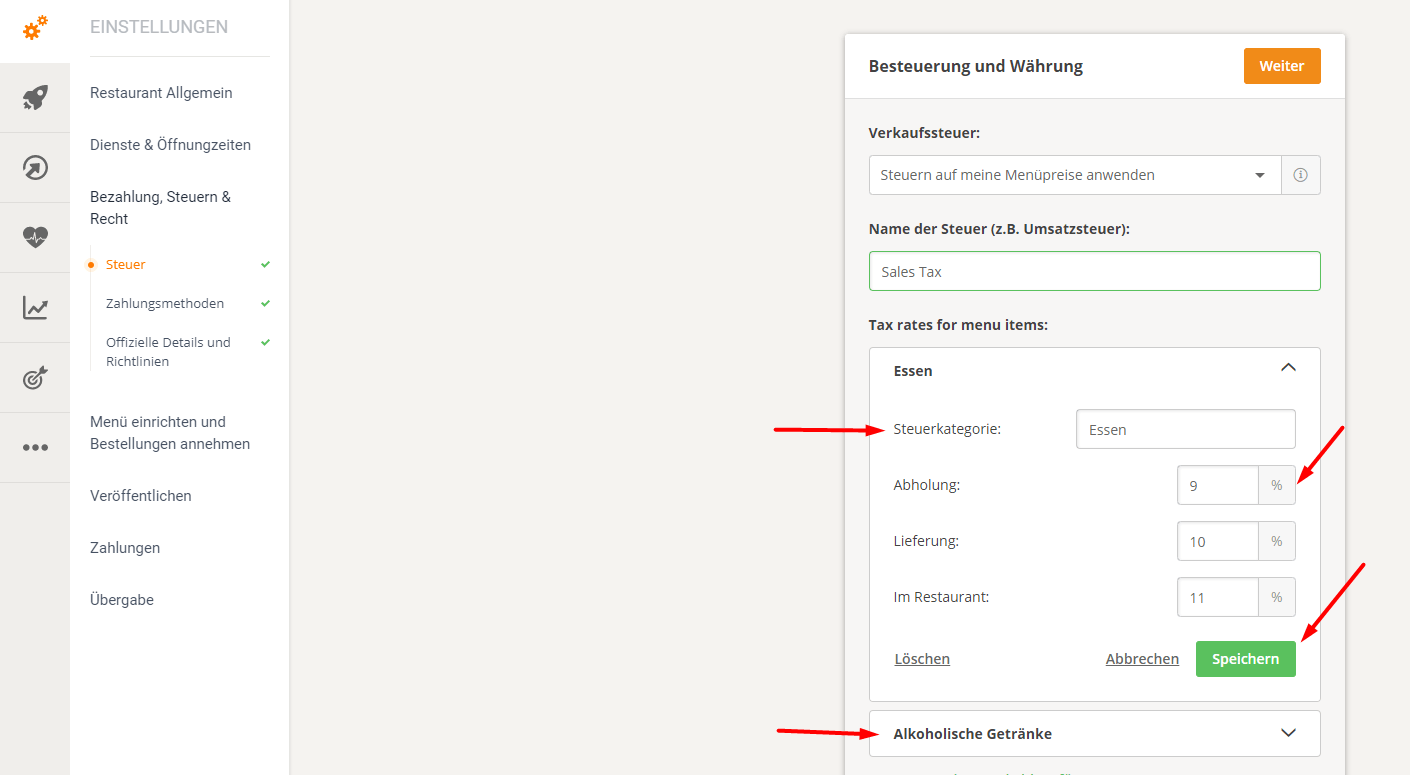Image resolution: width=1410 pixels, height=775 pixels.
Task: Cancel changes via Abbrechen link
Action: pyautogui.click(x=1142, y=658)
